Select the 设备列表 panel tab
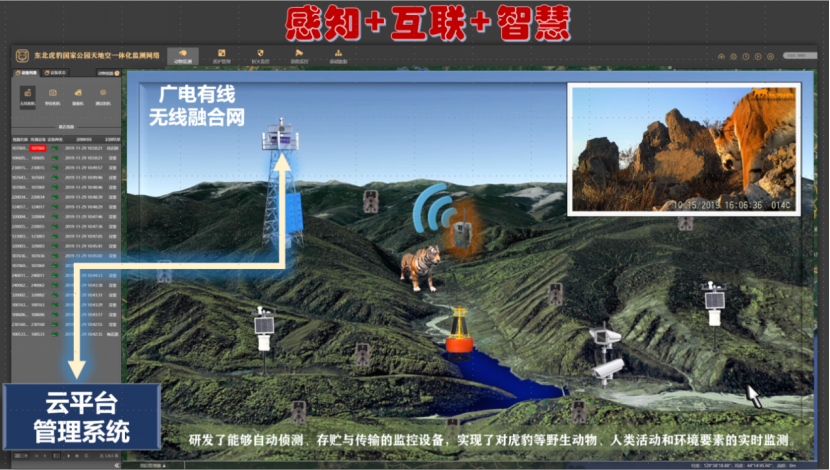Viewport: 830px width, 470px height. pyautogui.click(x=28, y=73)
